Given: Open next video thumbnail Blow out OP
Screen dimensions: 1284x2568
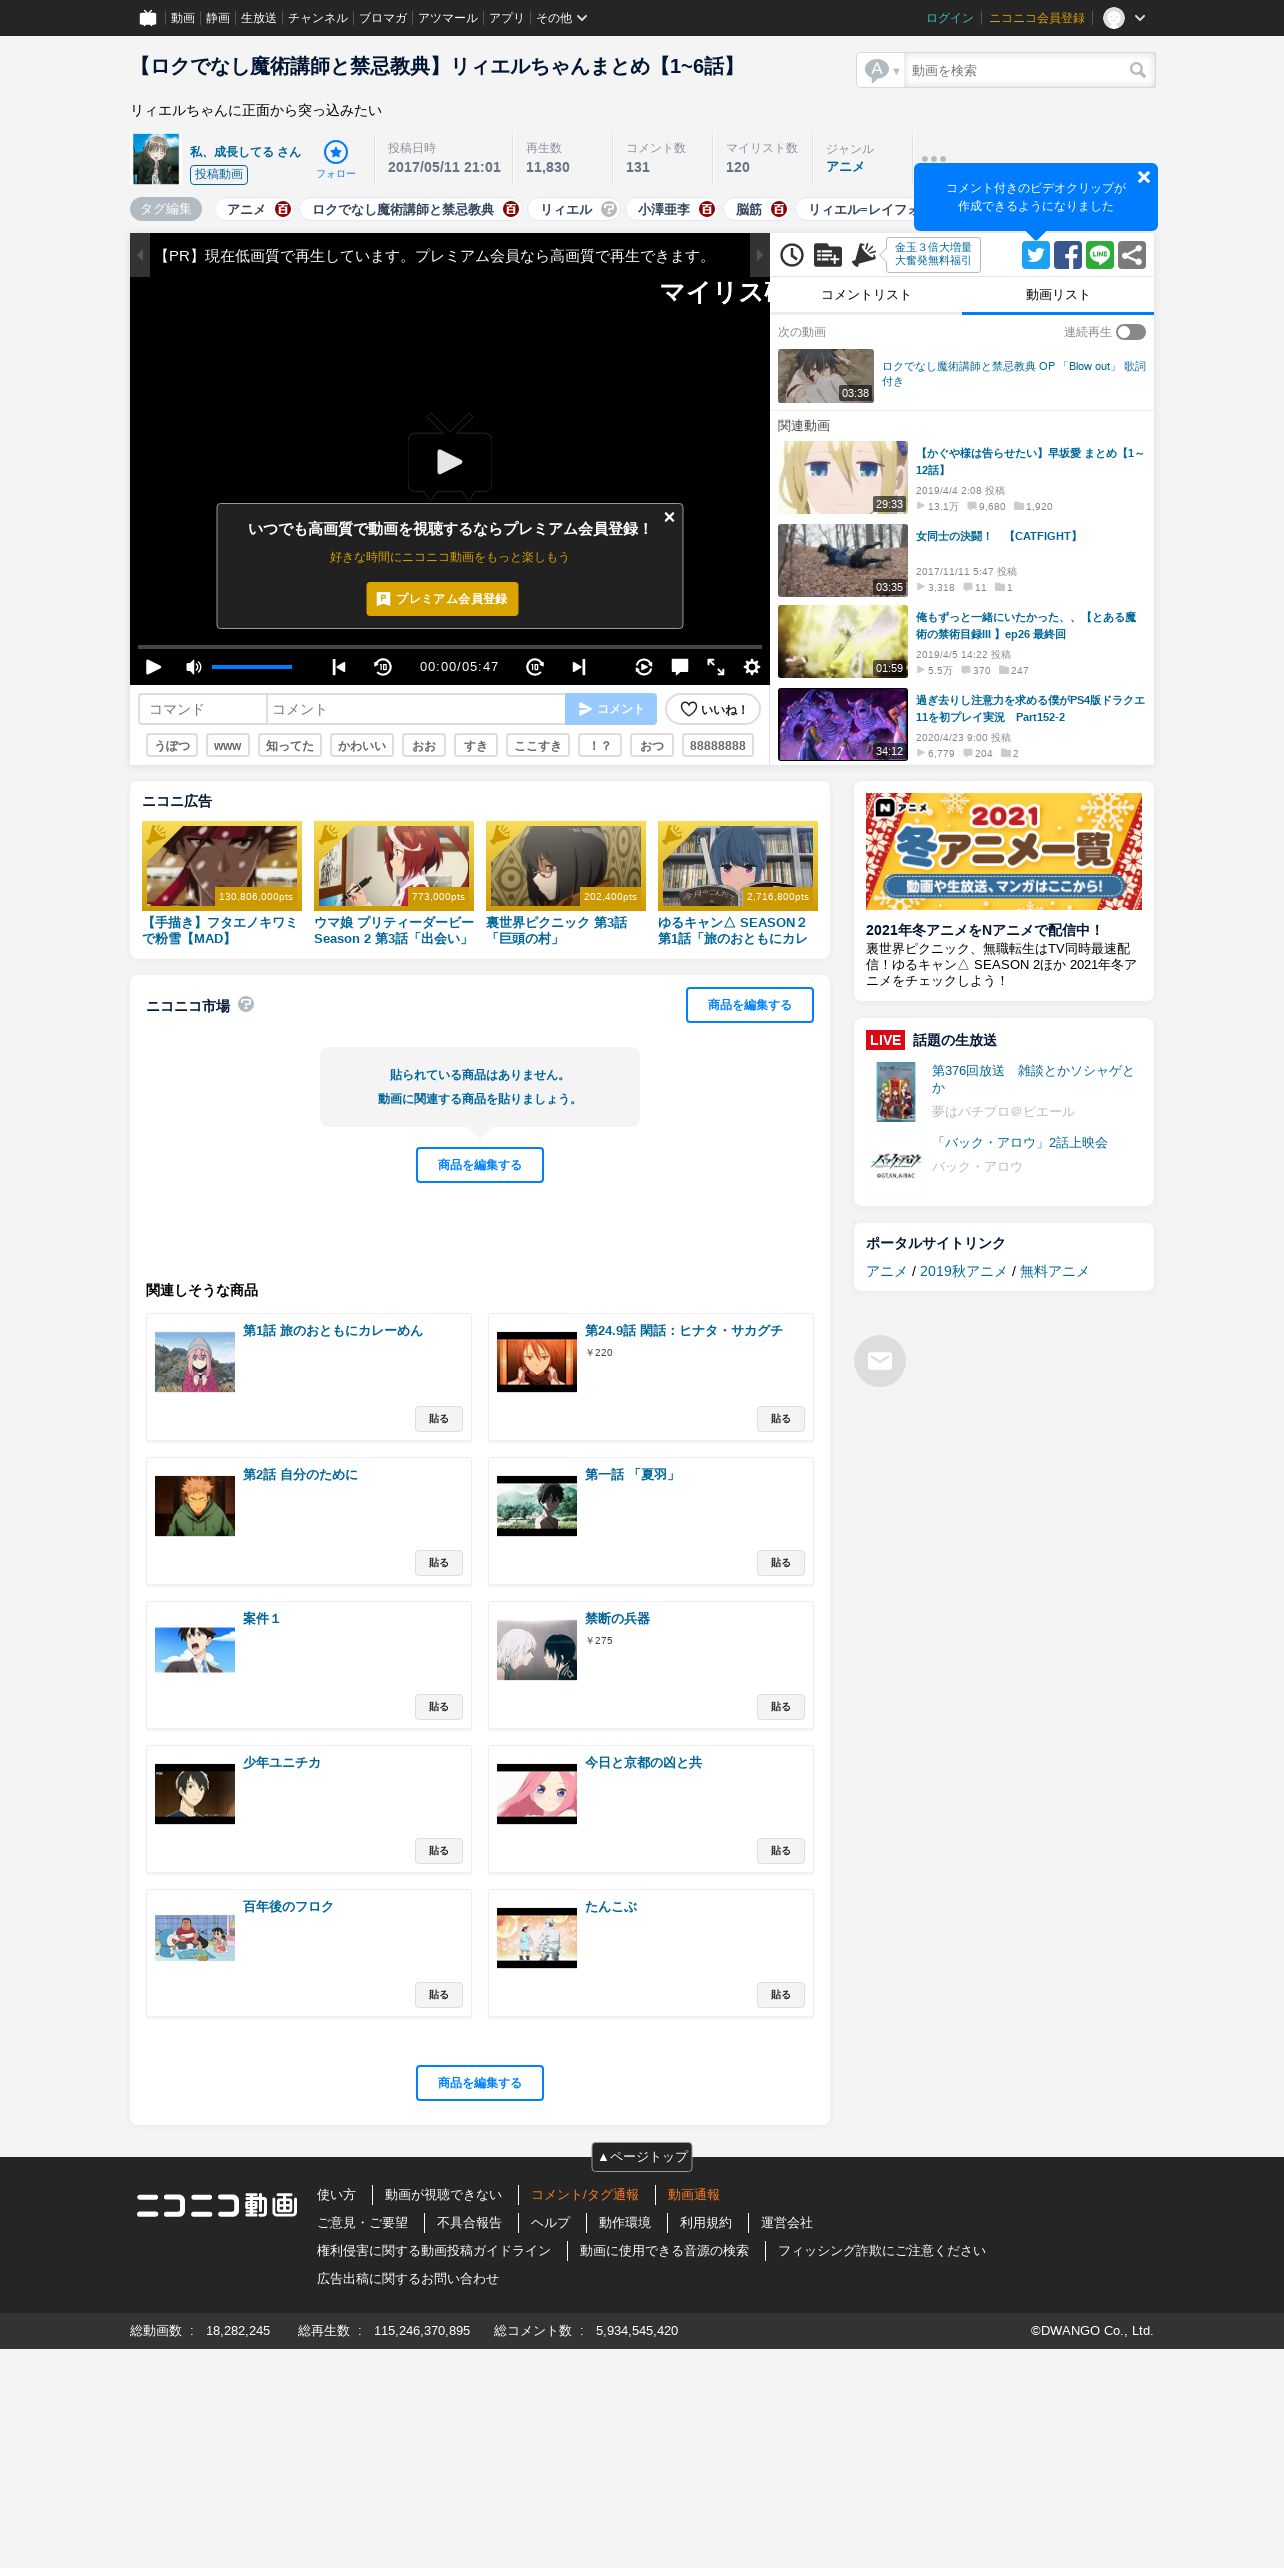Looking at the screenshot, I should 826,376.
